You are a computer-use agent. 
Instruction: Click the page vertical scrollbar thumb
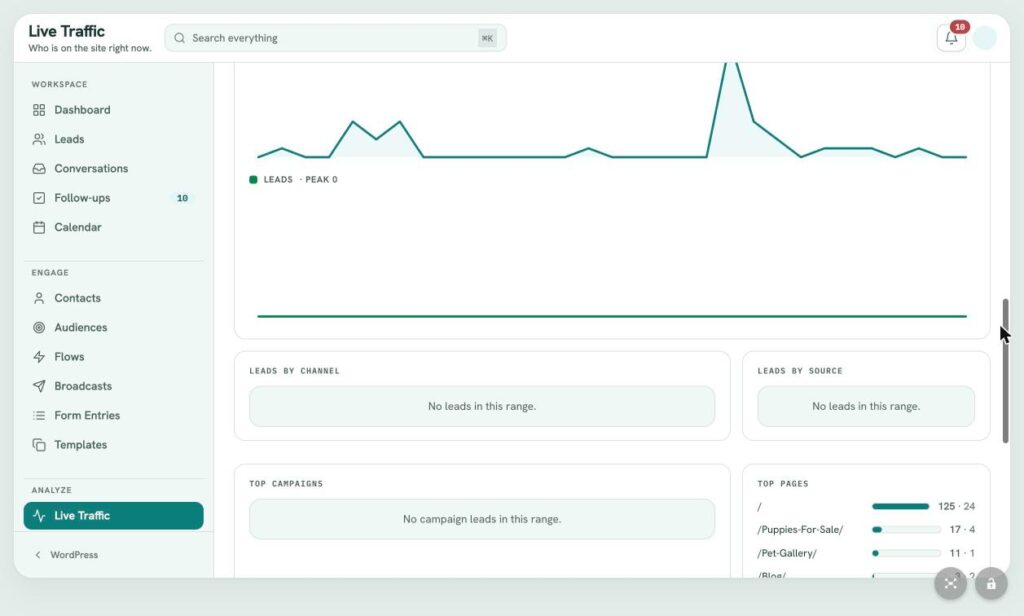pos(1006,370)
